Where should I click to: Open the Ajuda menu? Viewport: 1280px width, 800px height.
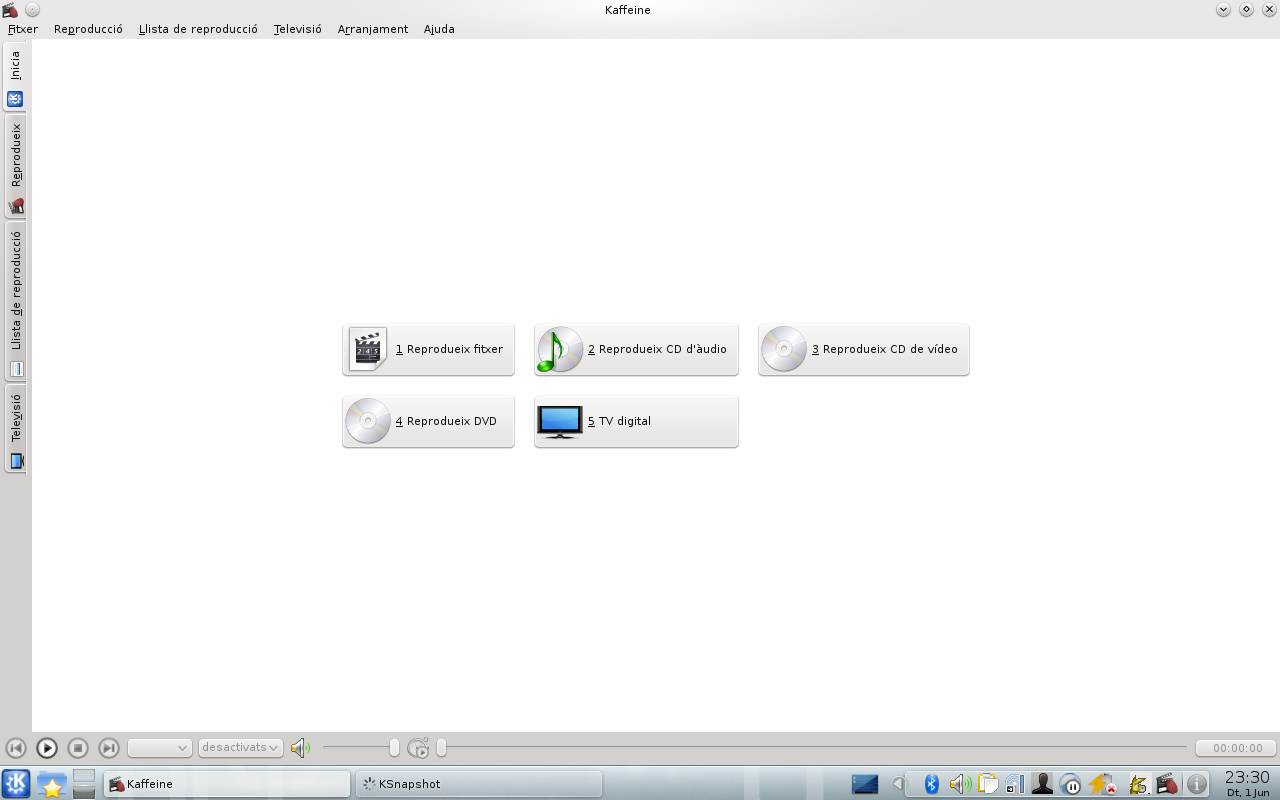439,29
